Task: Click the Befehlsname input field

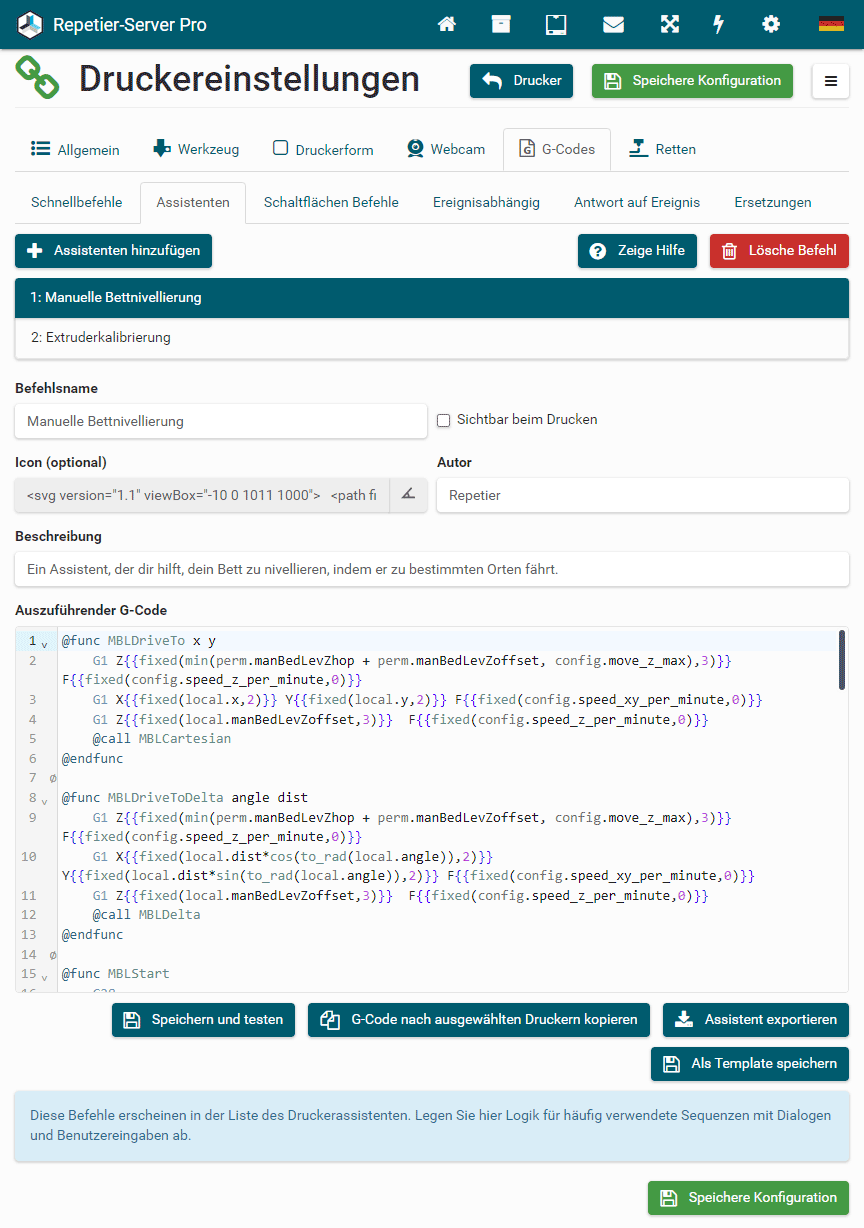Action: [221, 421]
